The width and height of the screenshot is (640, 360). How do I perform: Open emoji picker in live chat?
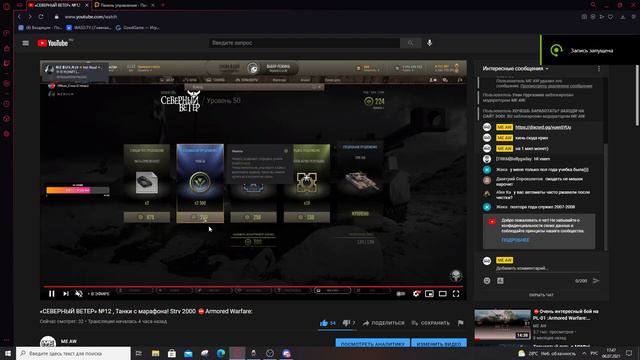[487, 281]
